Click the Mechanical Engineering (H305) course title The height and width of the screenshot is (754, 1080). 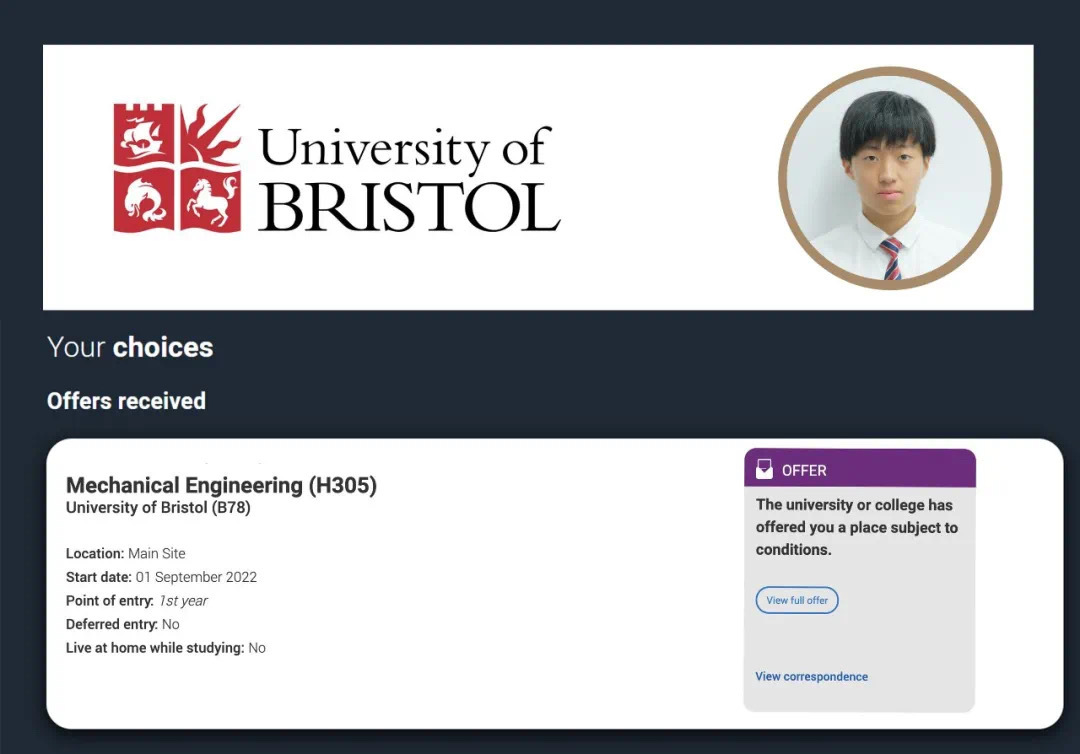pyautogui.click(x=221, y=485)
